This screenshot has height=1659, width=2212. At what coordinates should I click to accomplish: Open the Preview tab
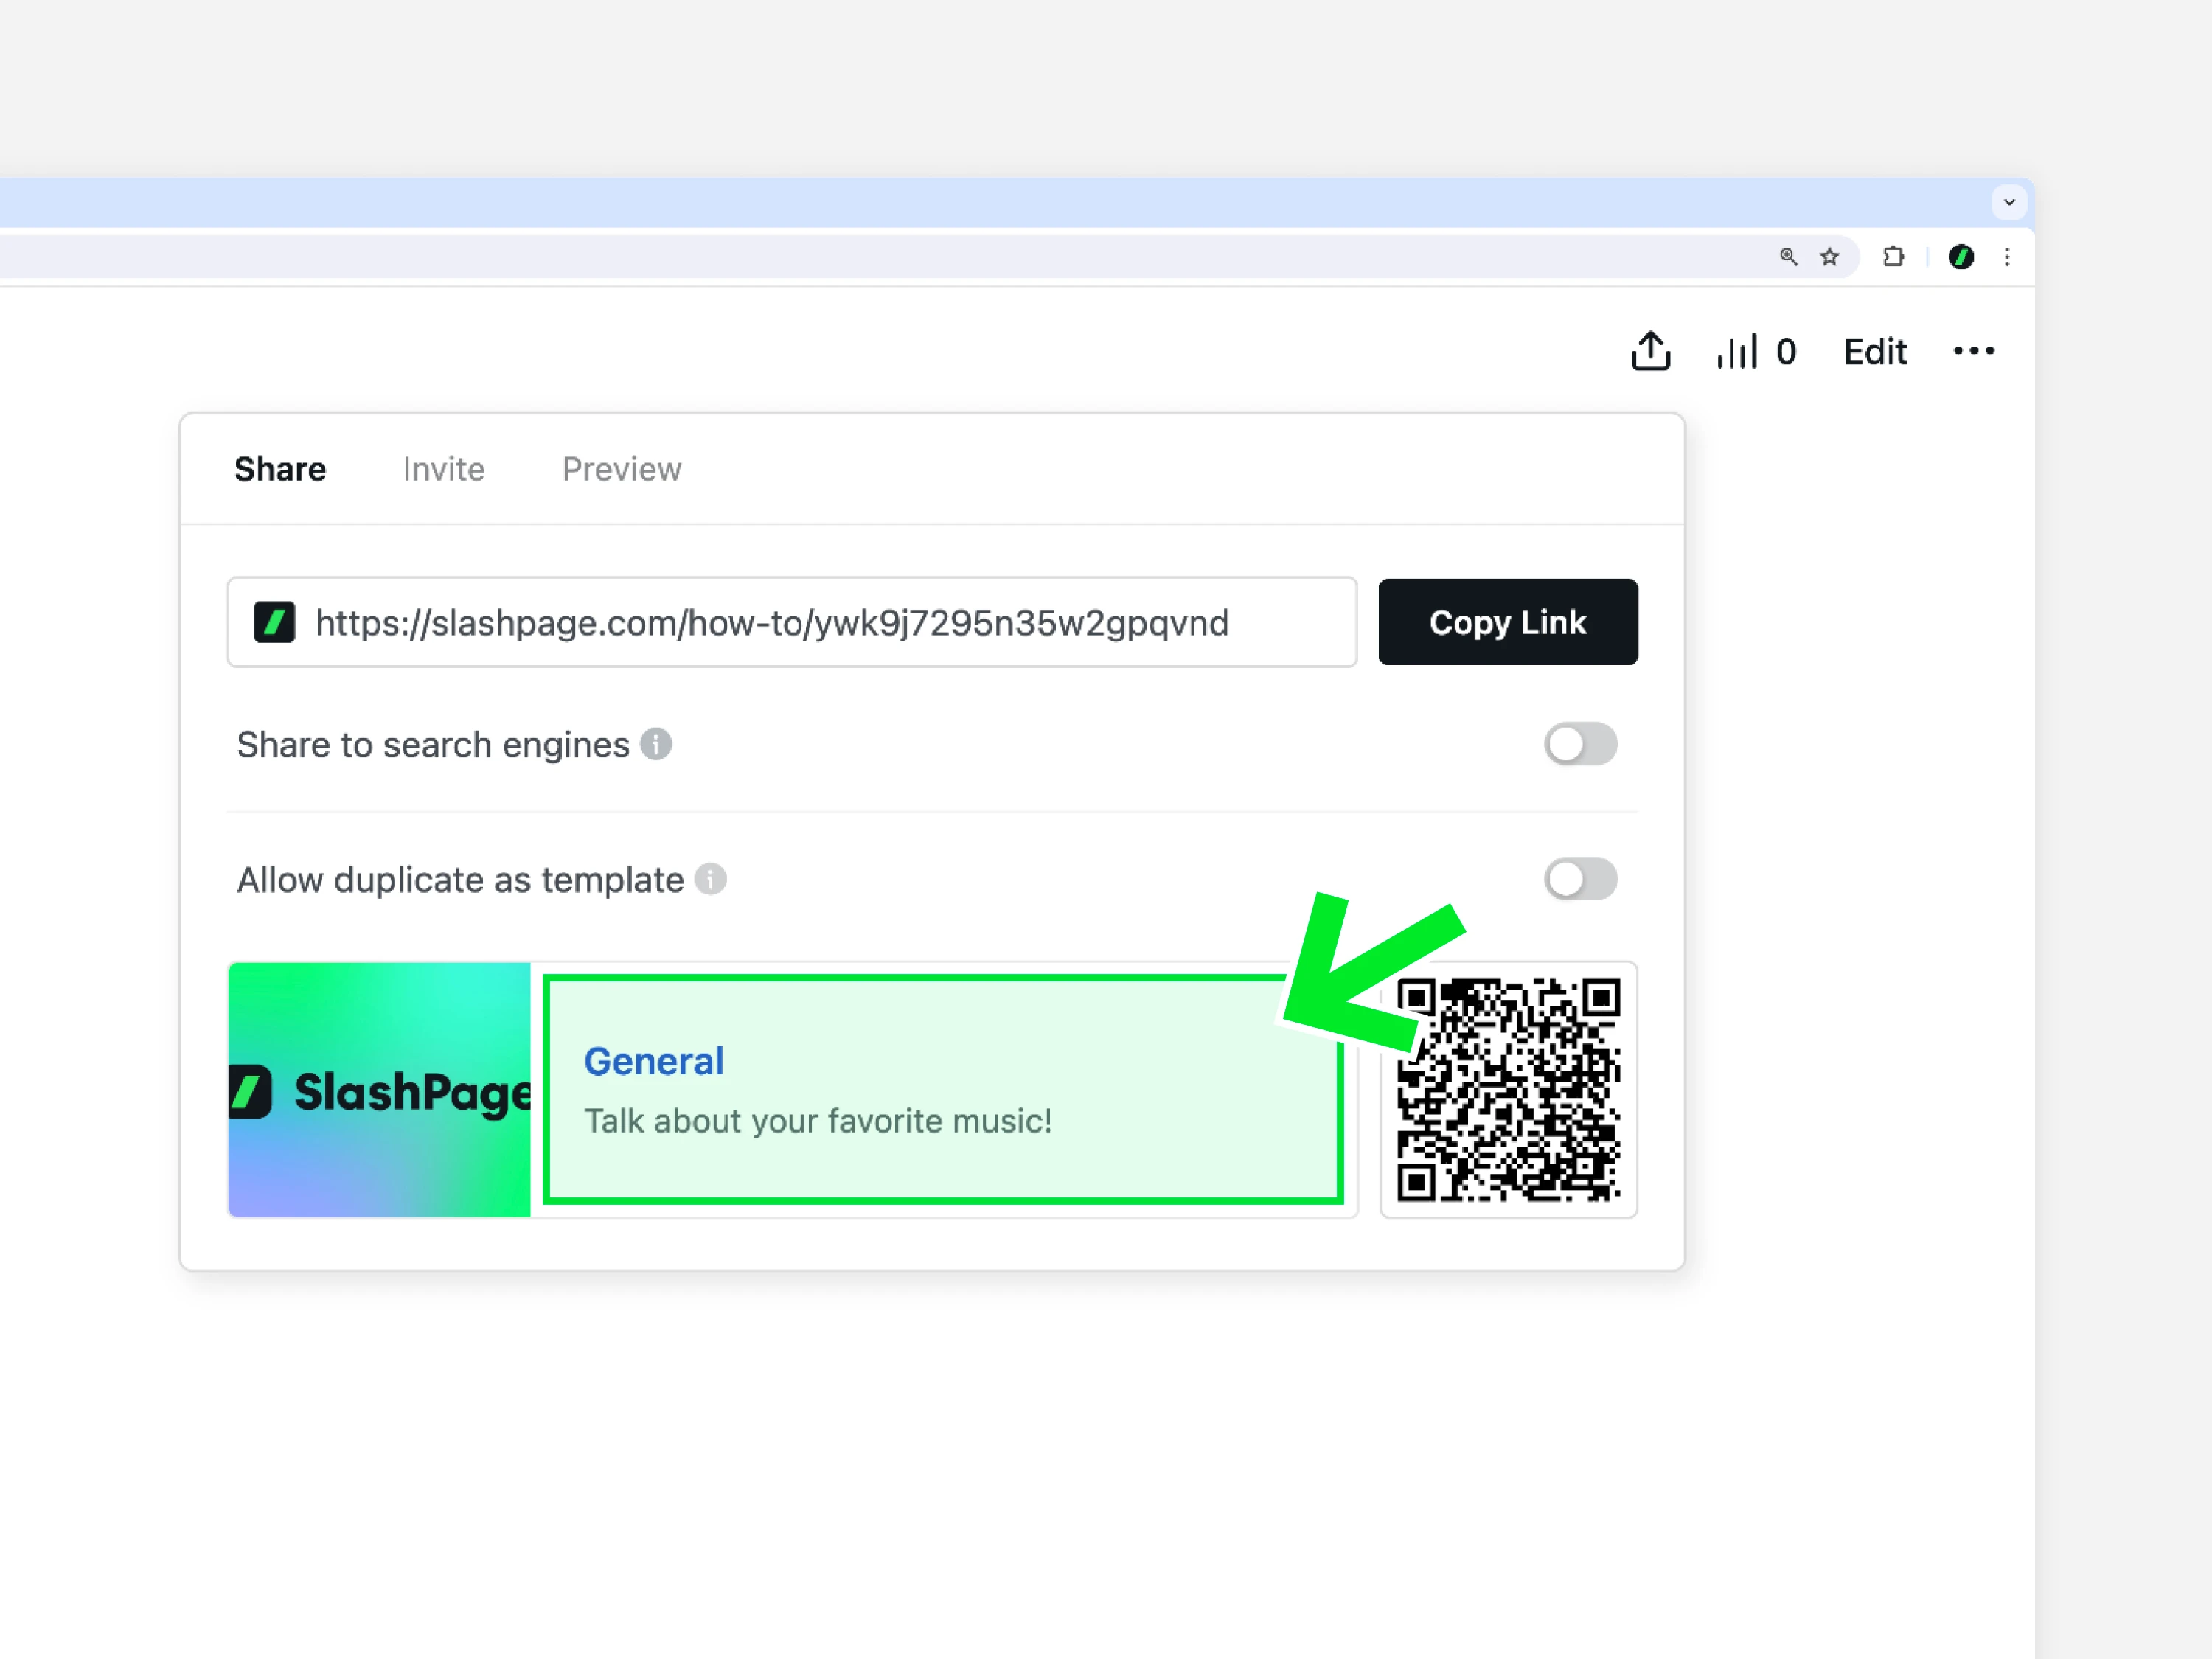click(621, 469)
